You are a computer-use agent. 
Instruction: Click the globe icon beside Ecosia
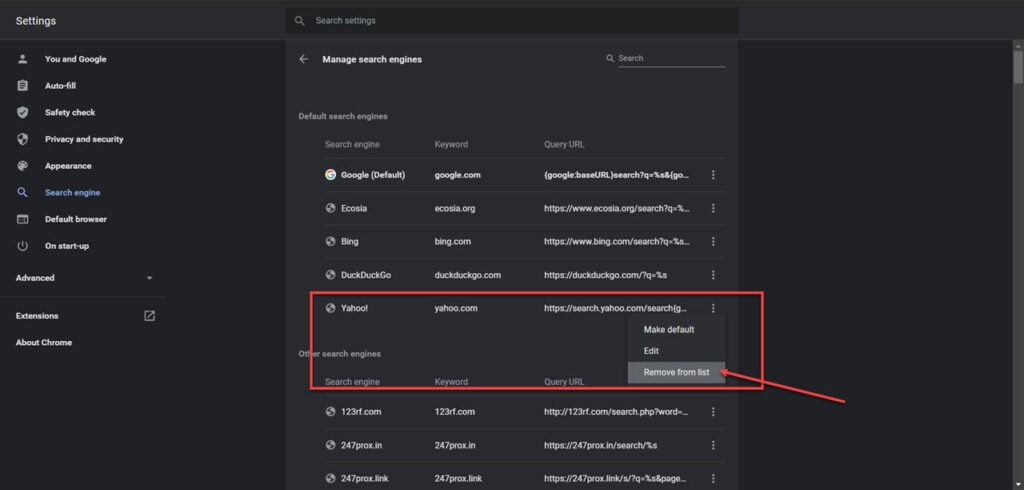tap(330, 208)
